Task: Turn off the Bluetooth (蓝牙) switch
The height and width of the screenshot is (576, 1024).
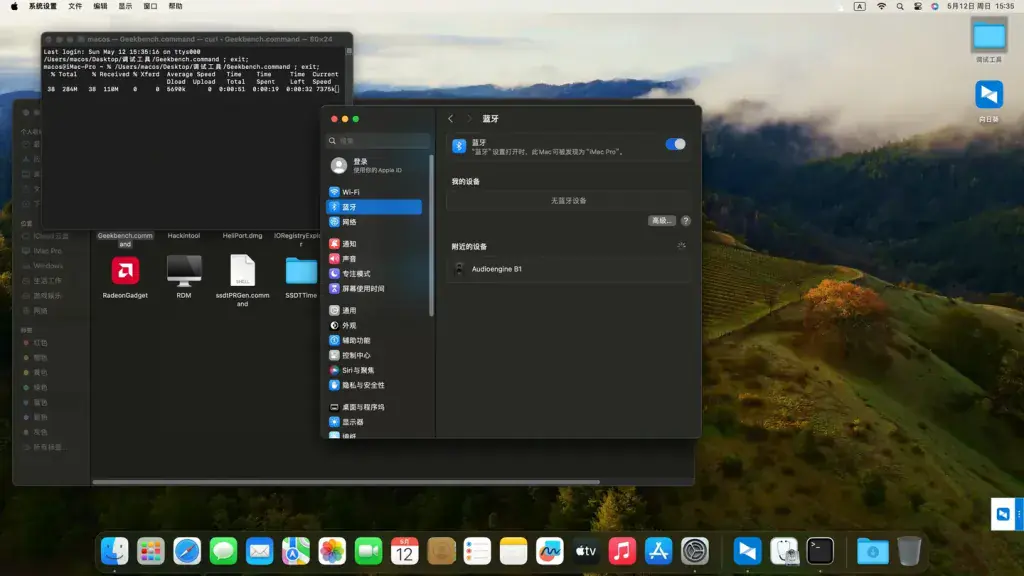Action: tap(675, 144)
